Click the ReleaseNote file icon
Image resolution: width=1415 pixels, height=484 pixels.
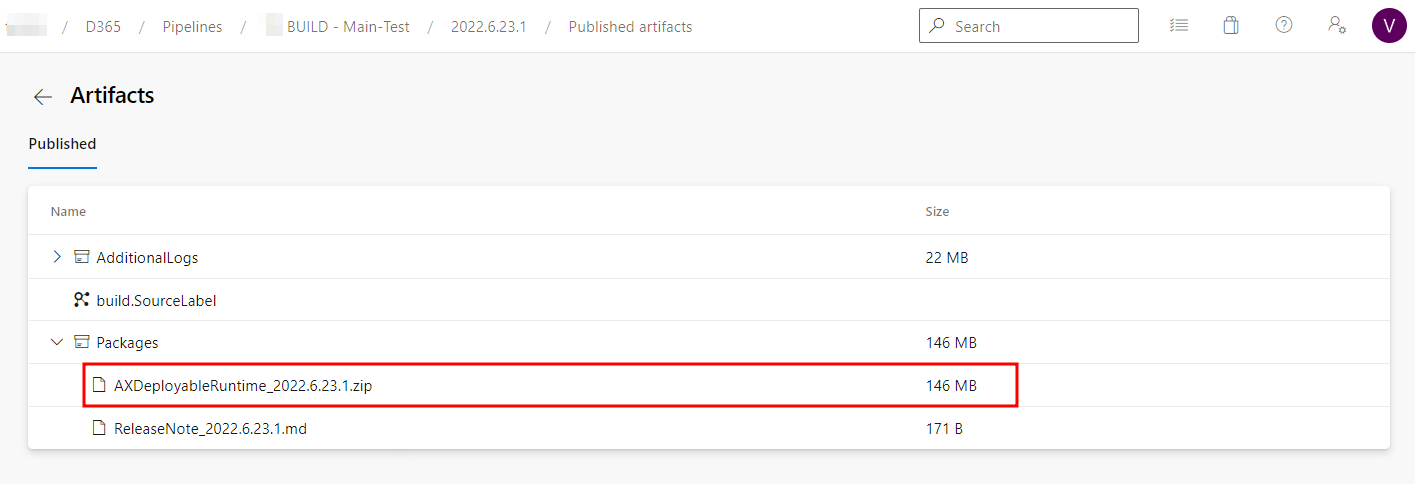point(99,428)
